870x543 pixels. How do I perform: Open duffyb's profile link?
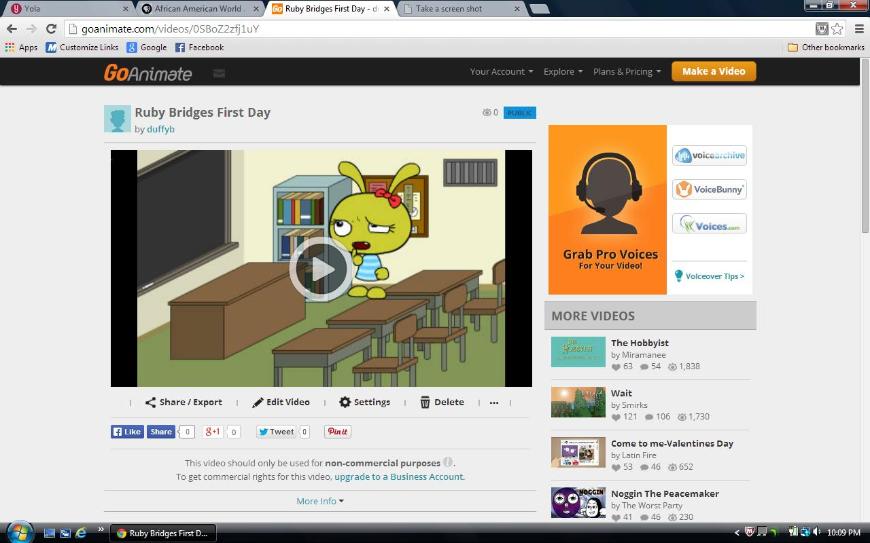point(160,129)
